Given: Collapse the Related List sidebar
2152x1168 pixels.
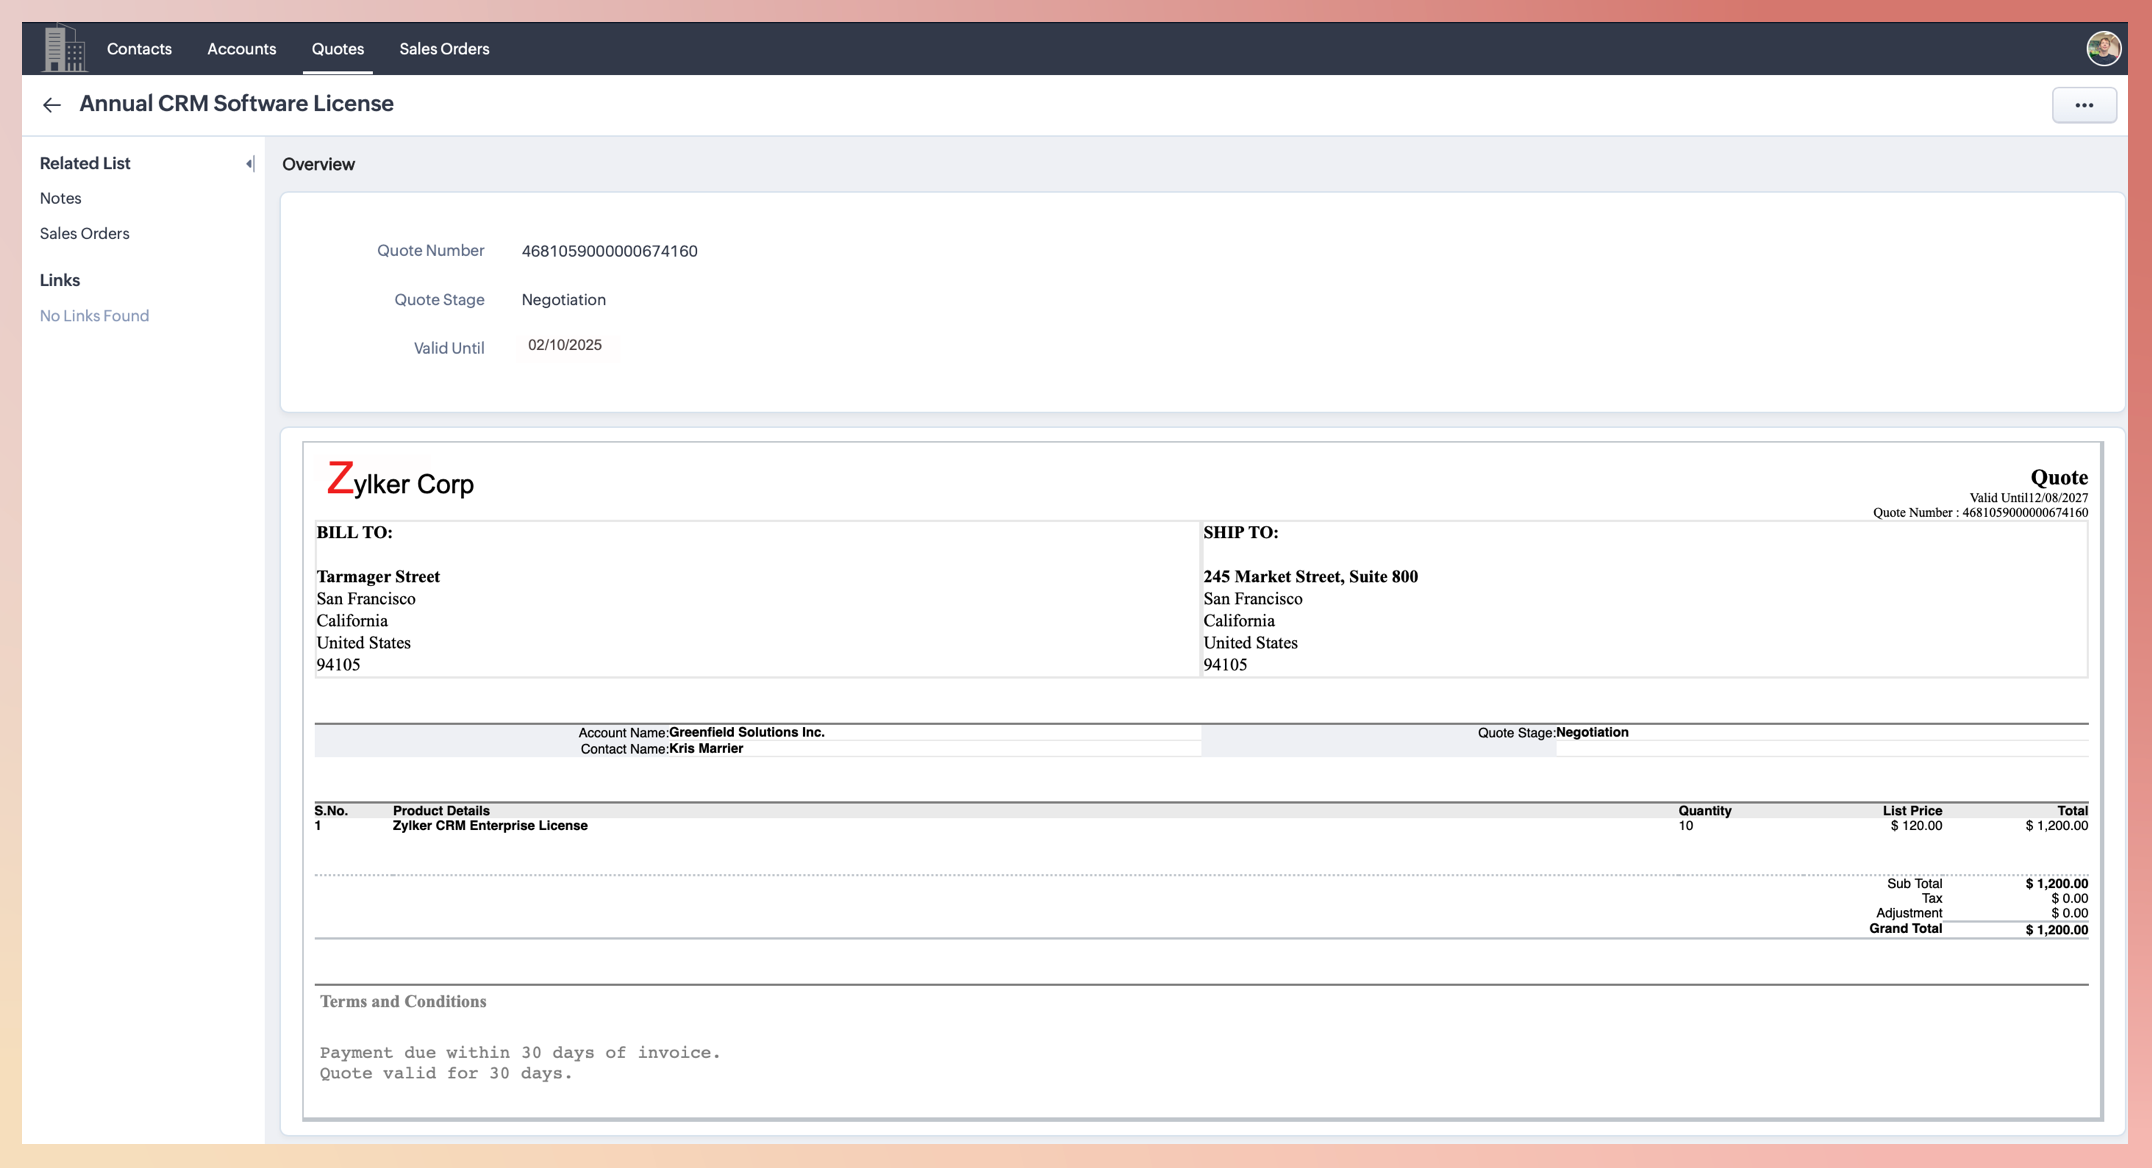Looking at the screenshot, I should (250, 163).
